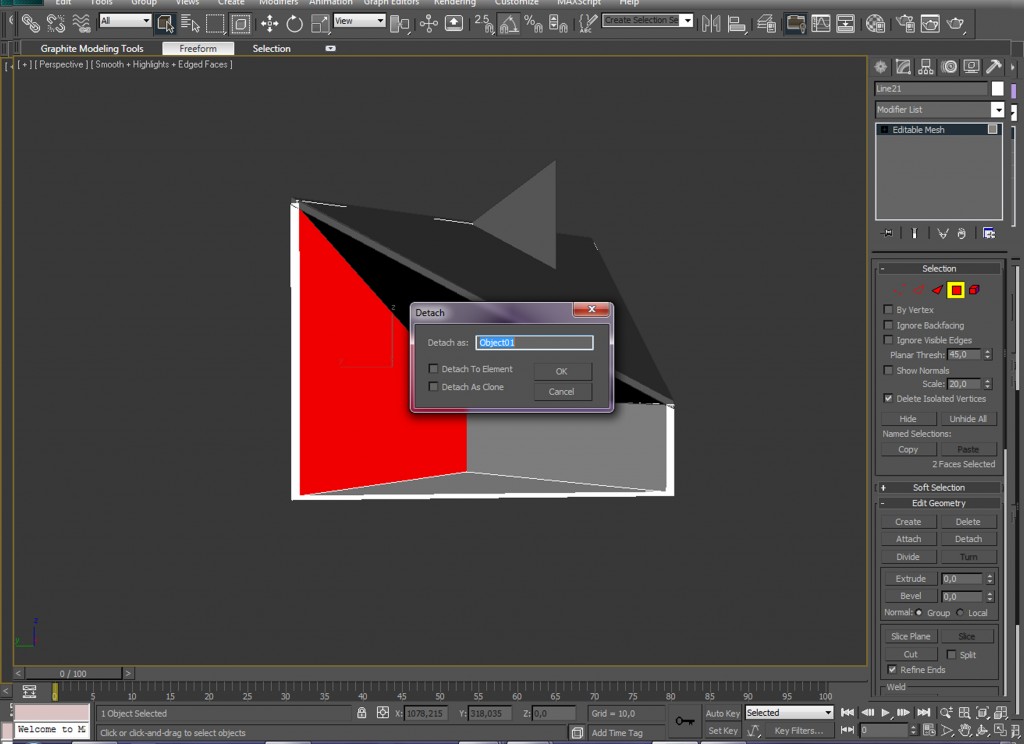Open the Selected key filter dropdown
This screenshot has width=1024, height=744.
[x=790, y=713]
